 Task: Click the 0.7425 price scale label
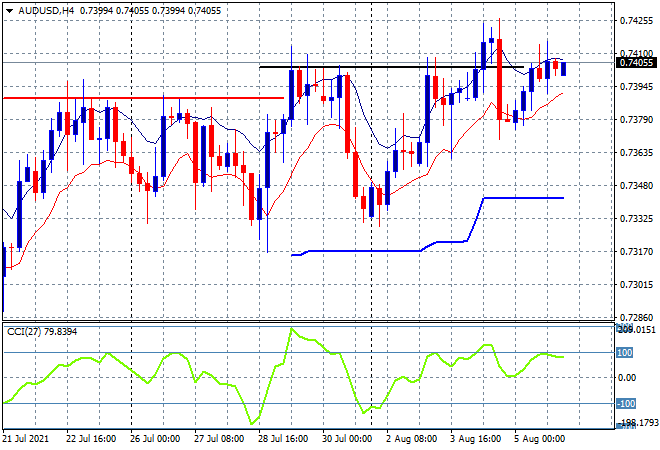[637, 20]
